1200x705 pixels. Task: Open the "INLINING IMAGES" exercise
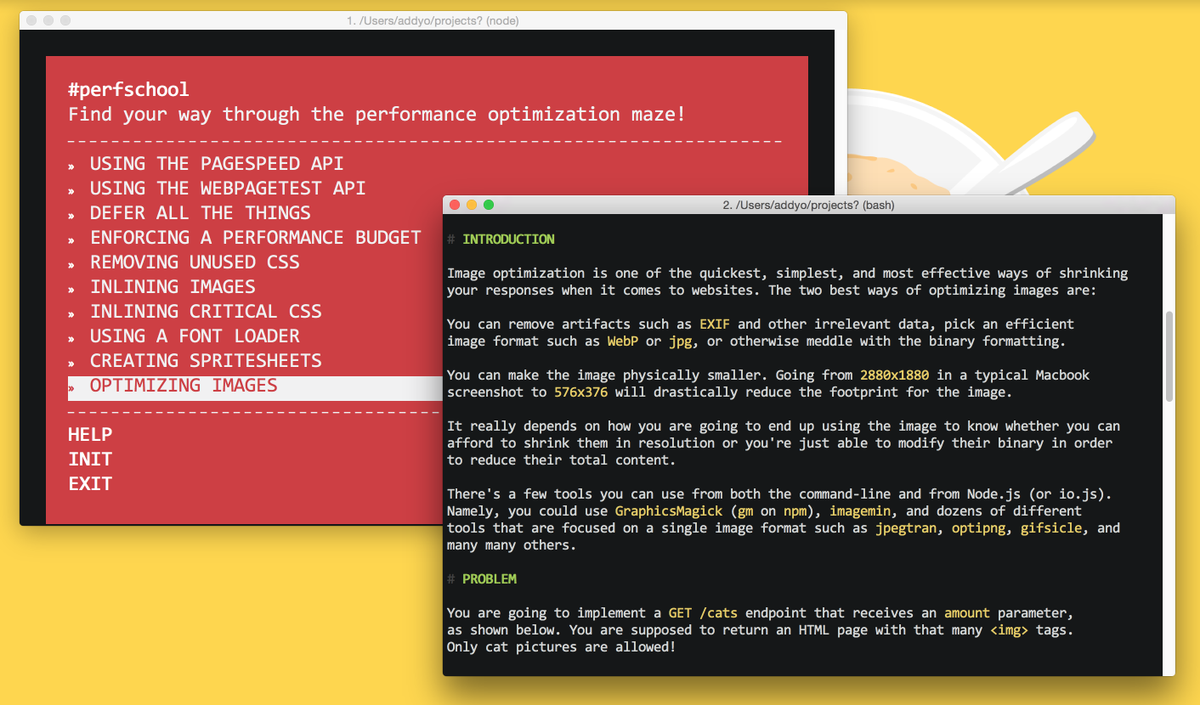click(x=173, y=286)
